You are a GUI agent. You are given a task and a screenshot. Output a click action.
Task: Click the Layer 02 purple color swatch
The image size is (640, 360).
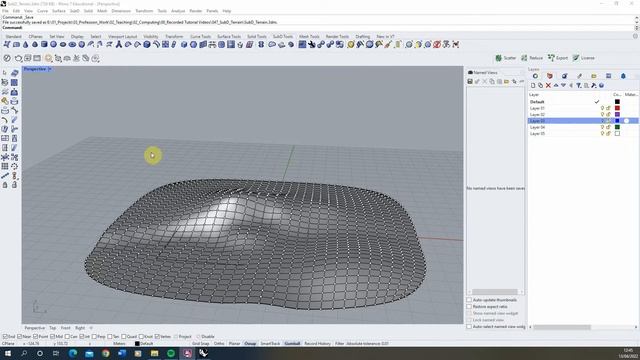(x=617, y=115)
